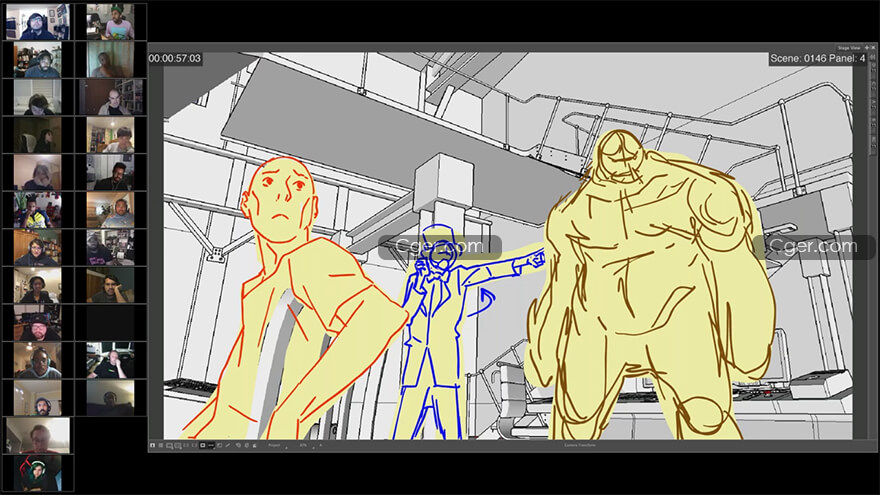Screen dimensions: 880x495
Task: Select the Stage View tab
Action: [x=849, y=48]
